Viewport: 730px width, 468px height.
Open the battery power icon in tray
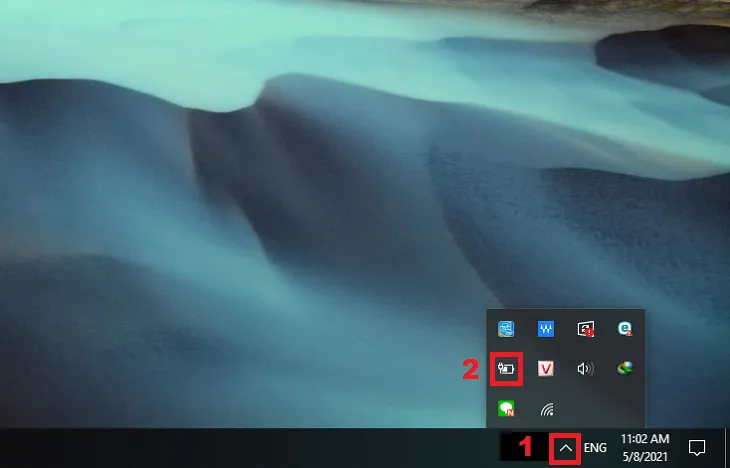tap(506, 369)
